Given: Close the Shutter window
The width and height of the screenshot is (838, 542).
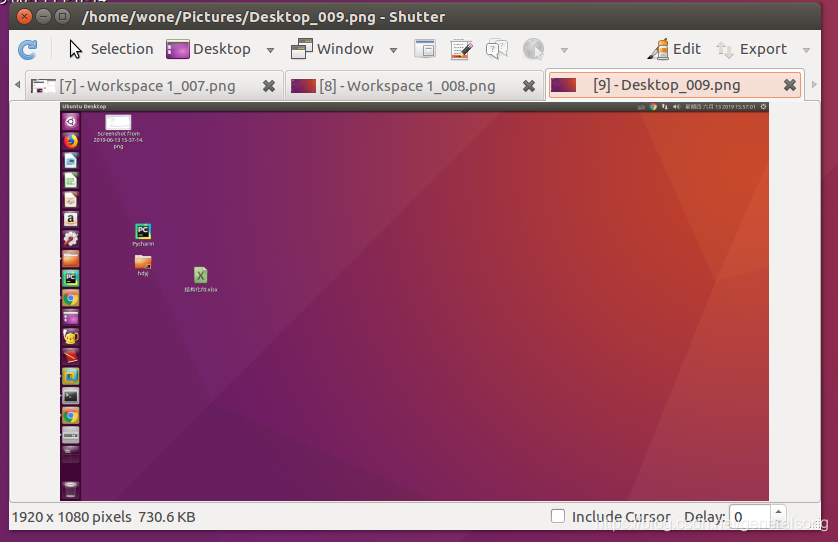Looking at the screenshot, I should [24, 17].
